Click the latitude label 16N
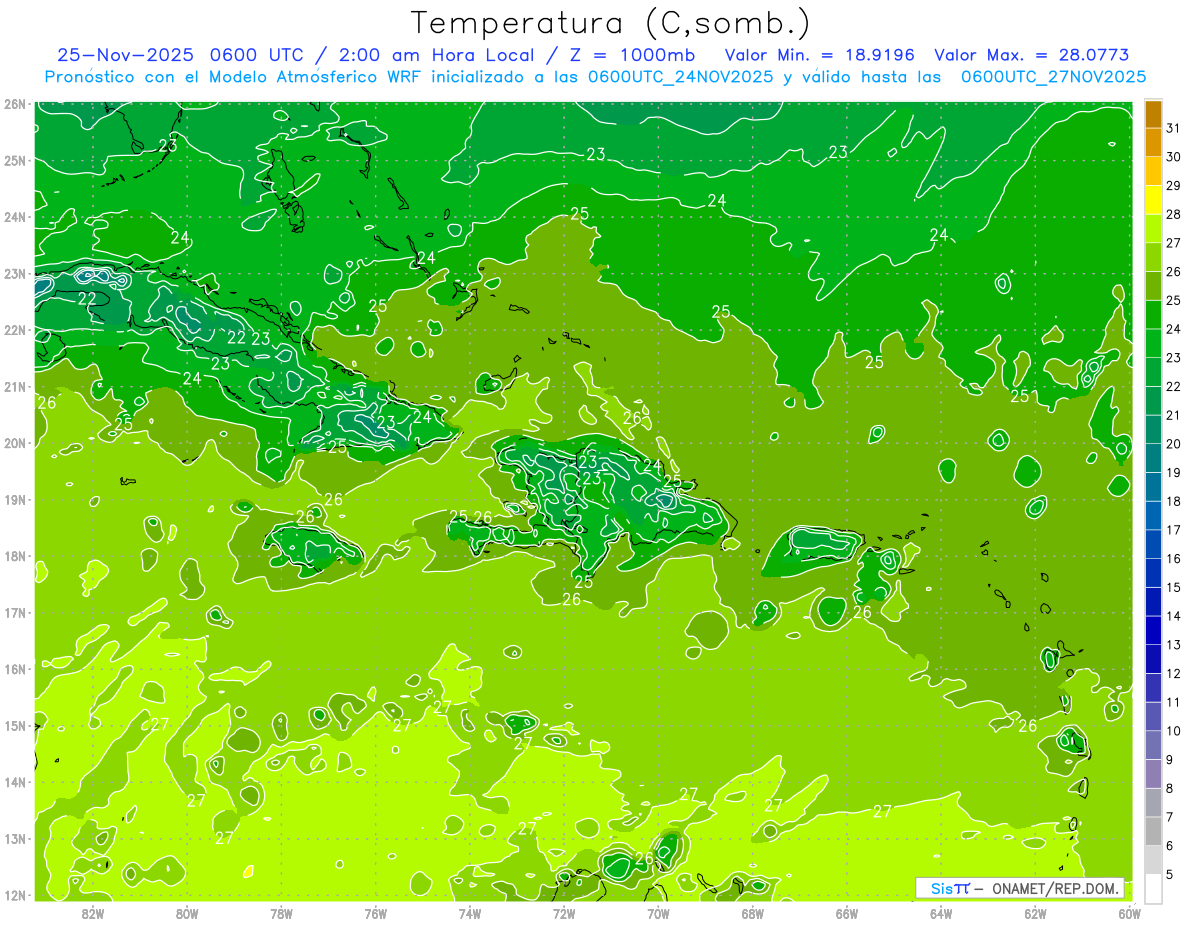 point(15,669)
